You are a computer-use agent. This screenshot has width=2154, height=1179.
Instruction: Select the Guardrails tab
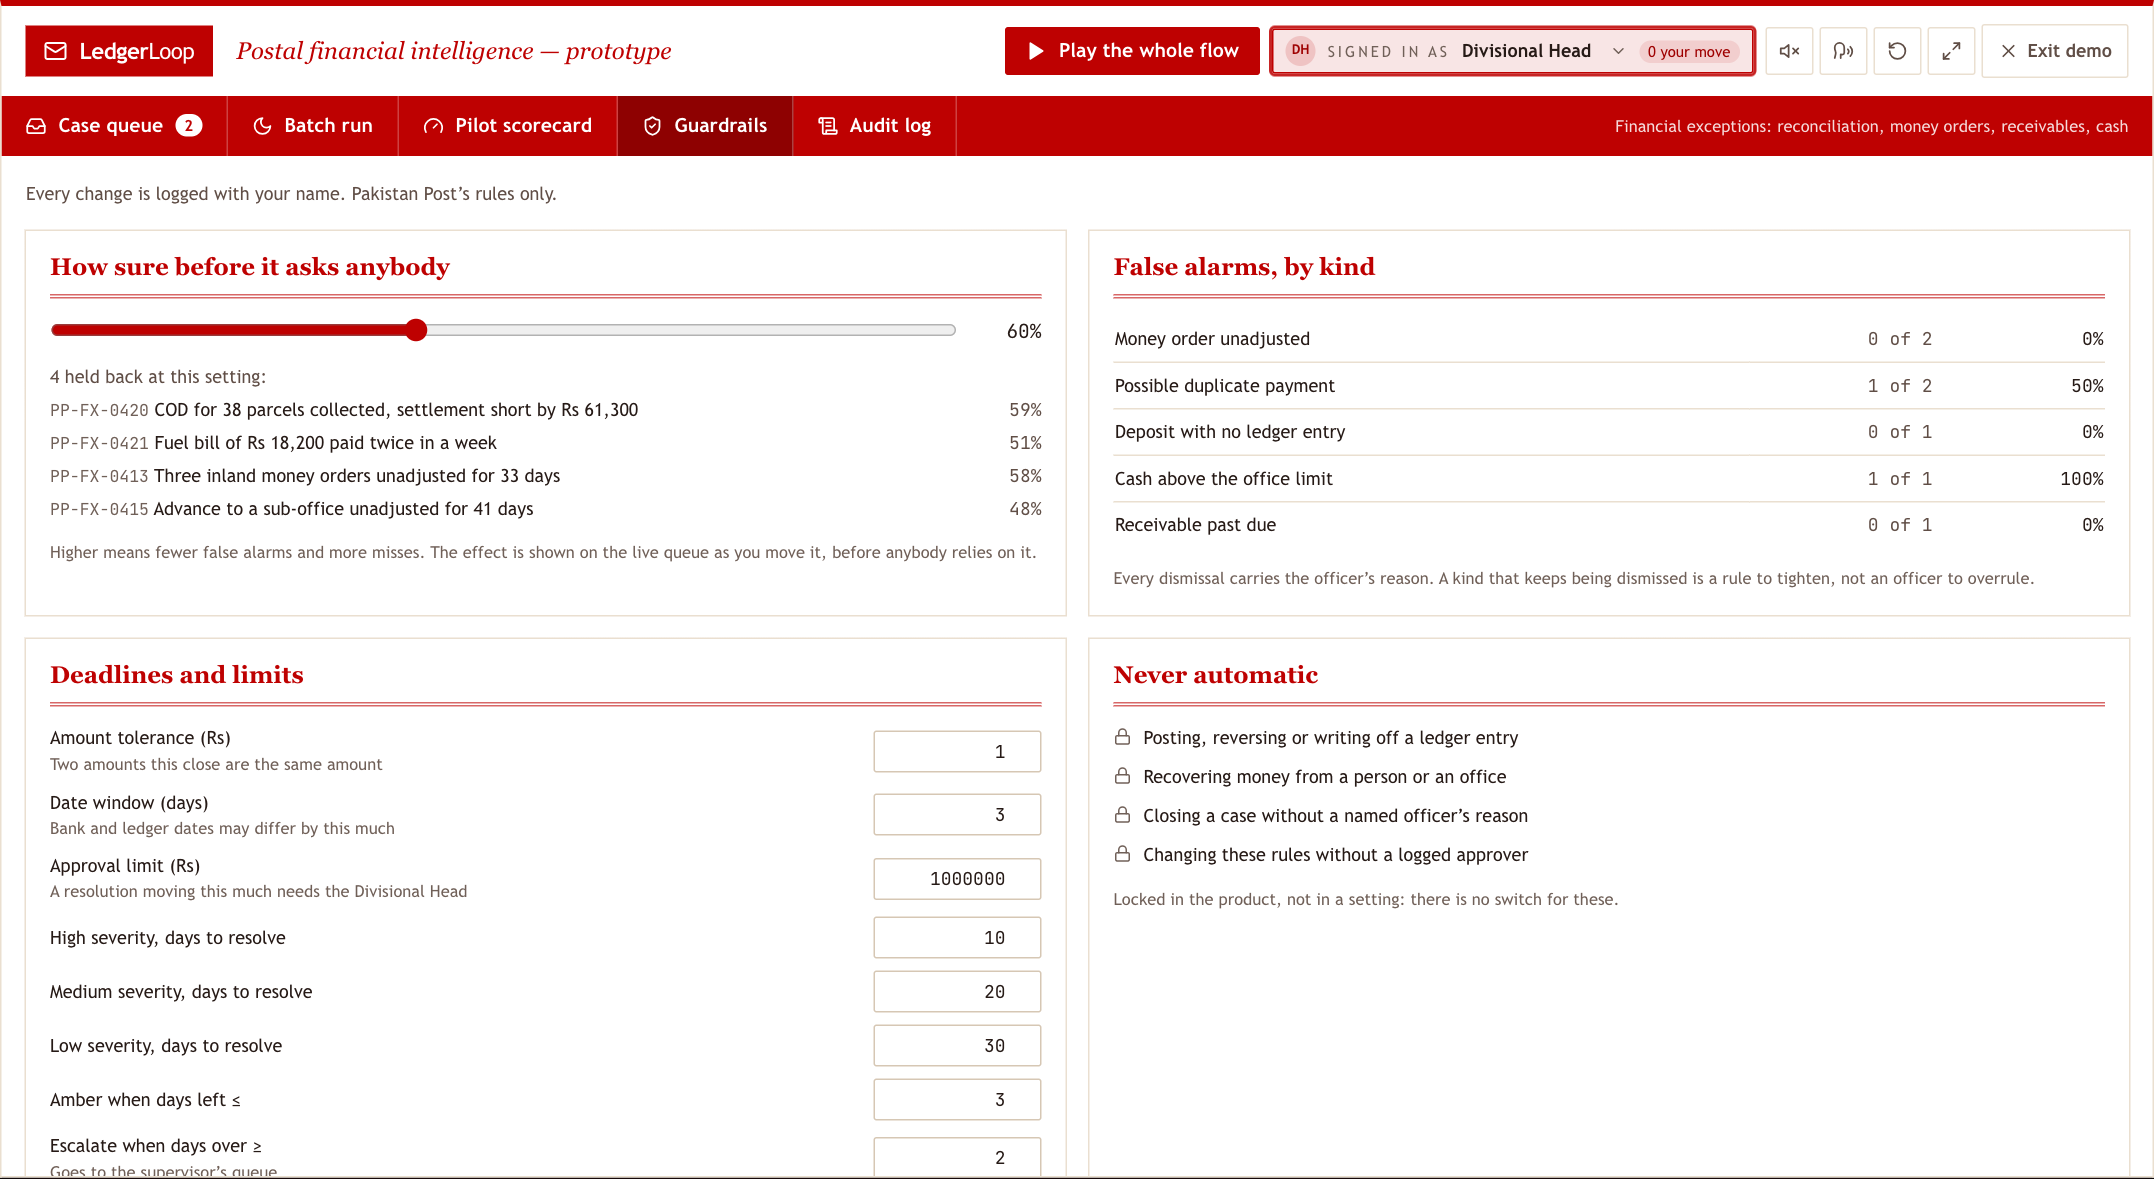tap(705, 125)
